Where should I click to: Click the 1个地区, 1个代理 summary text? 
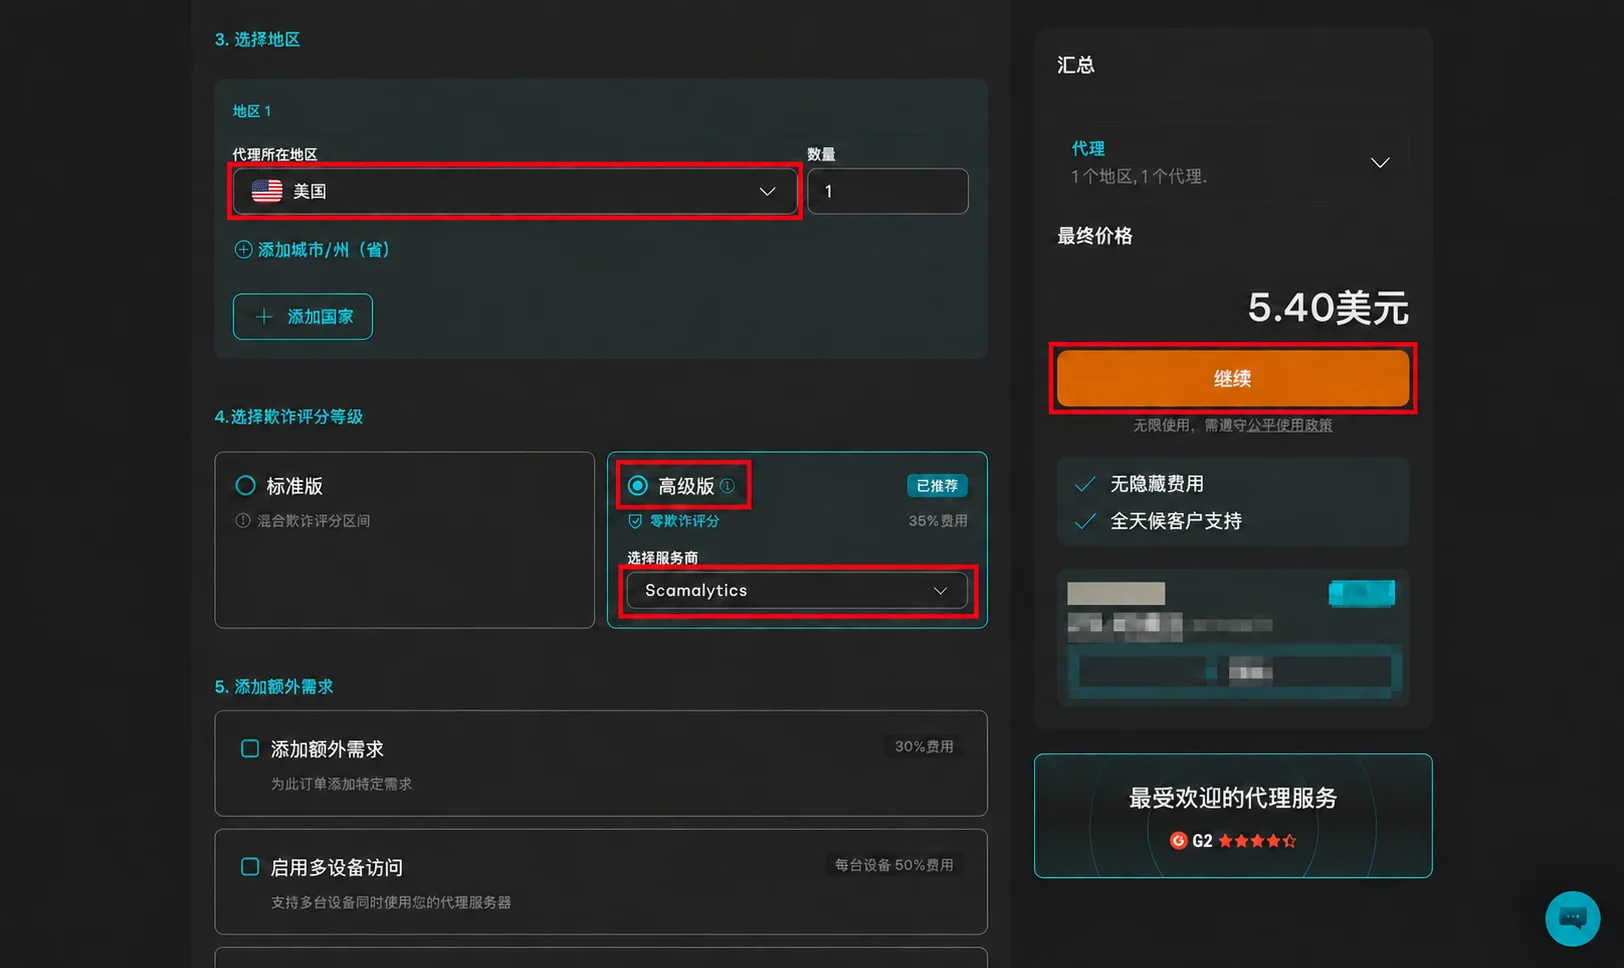pos(1139,177)
